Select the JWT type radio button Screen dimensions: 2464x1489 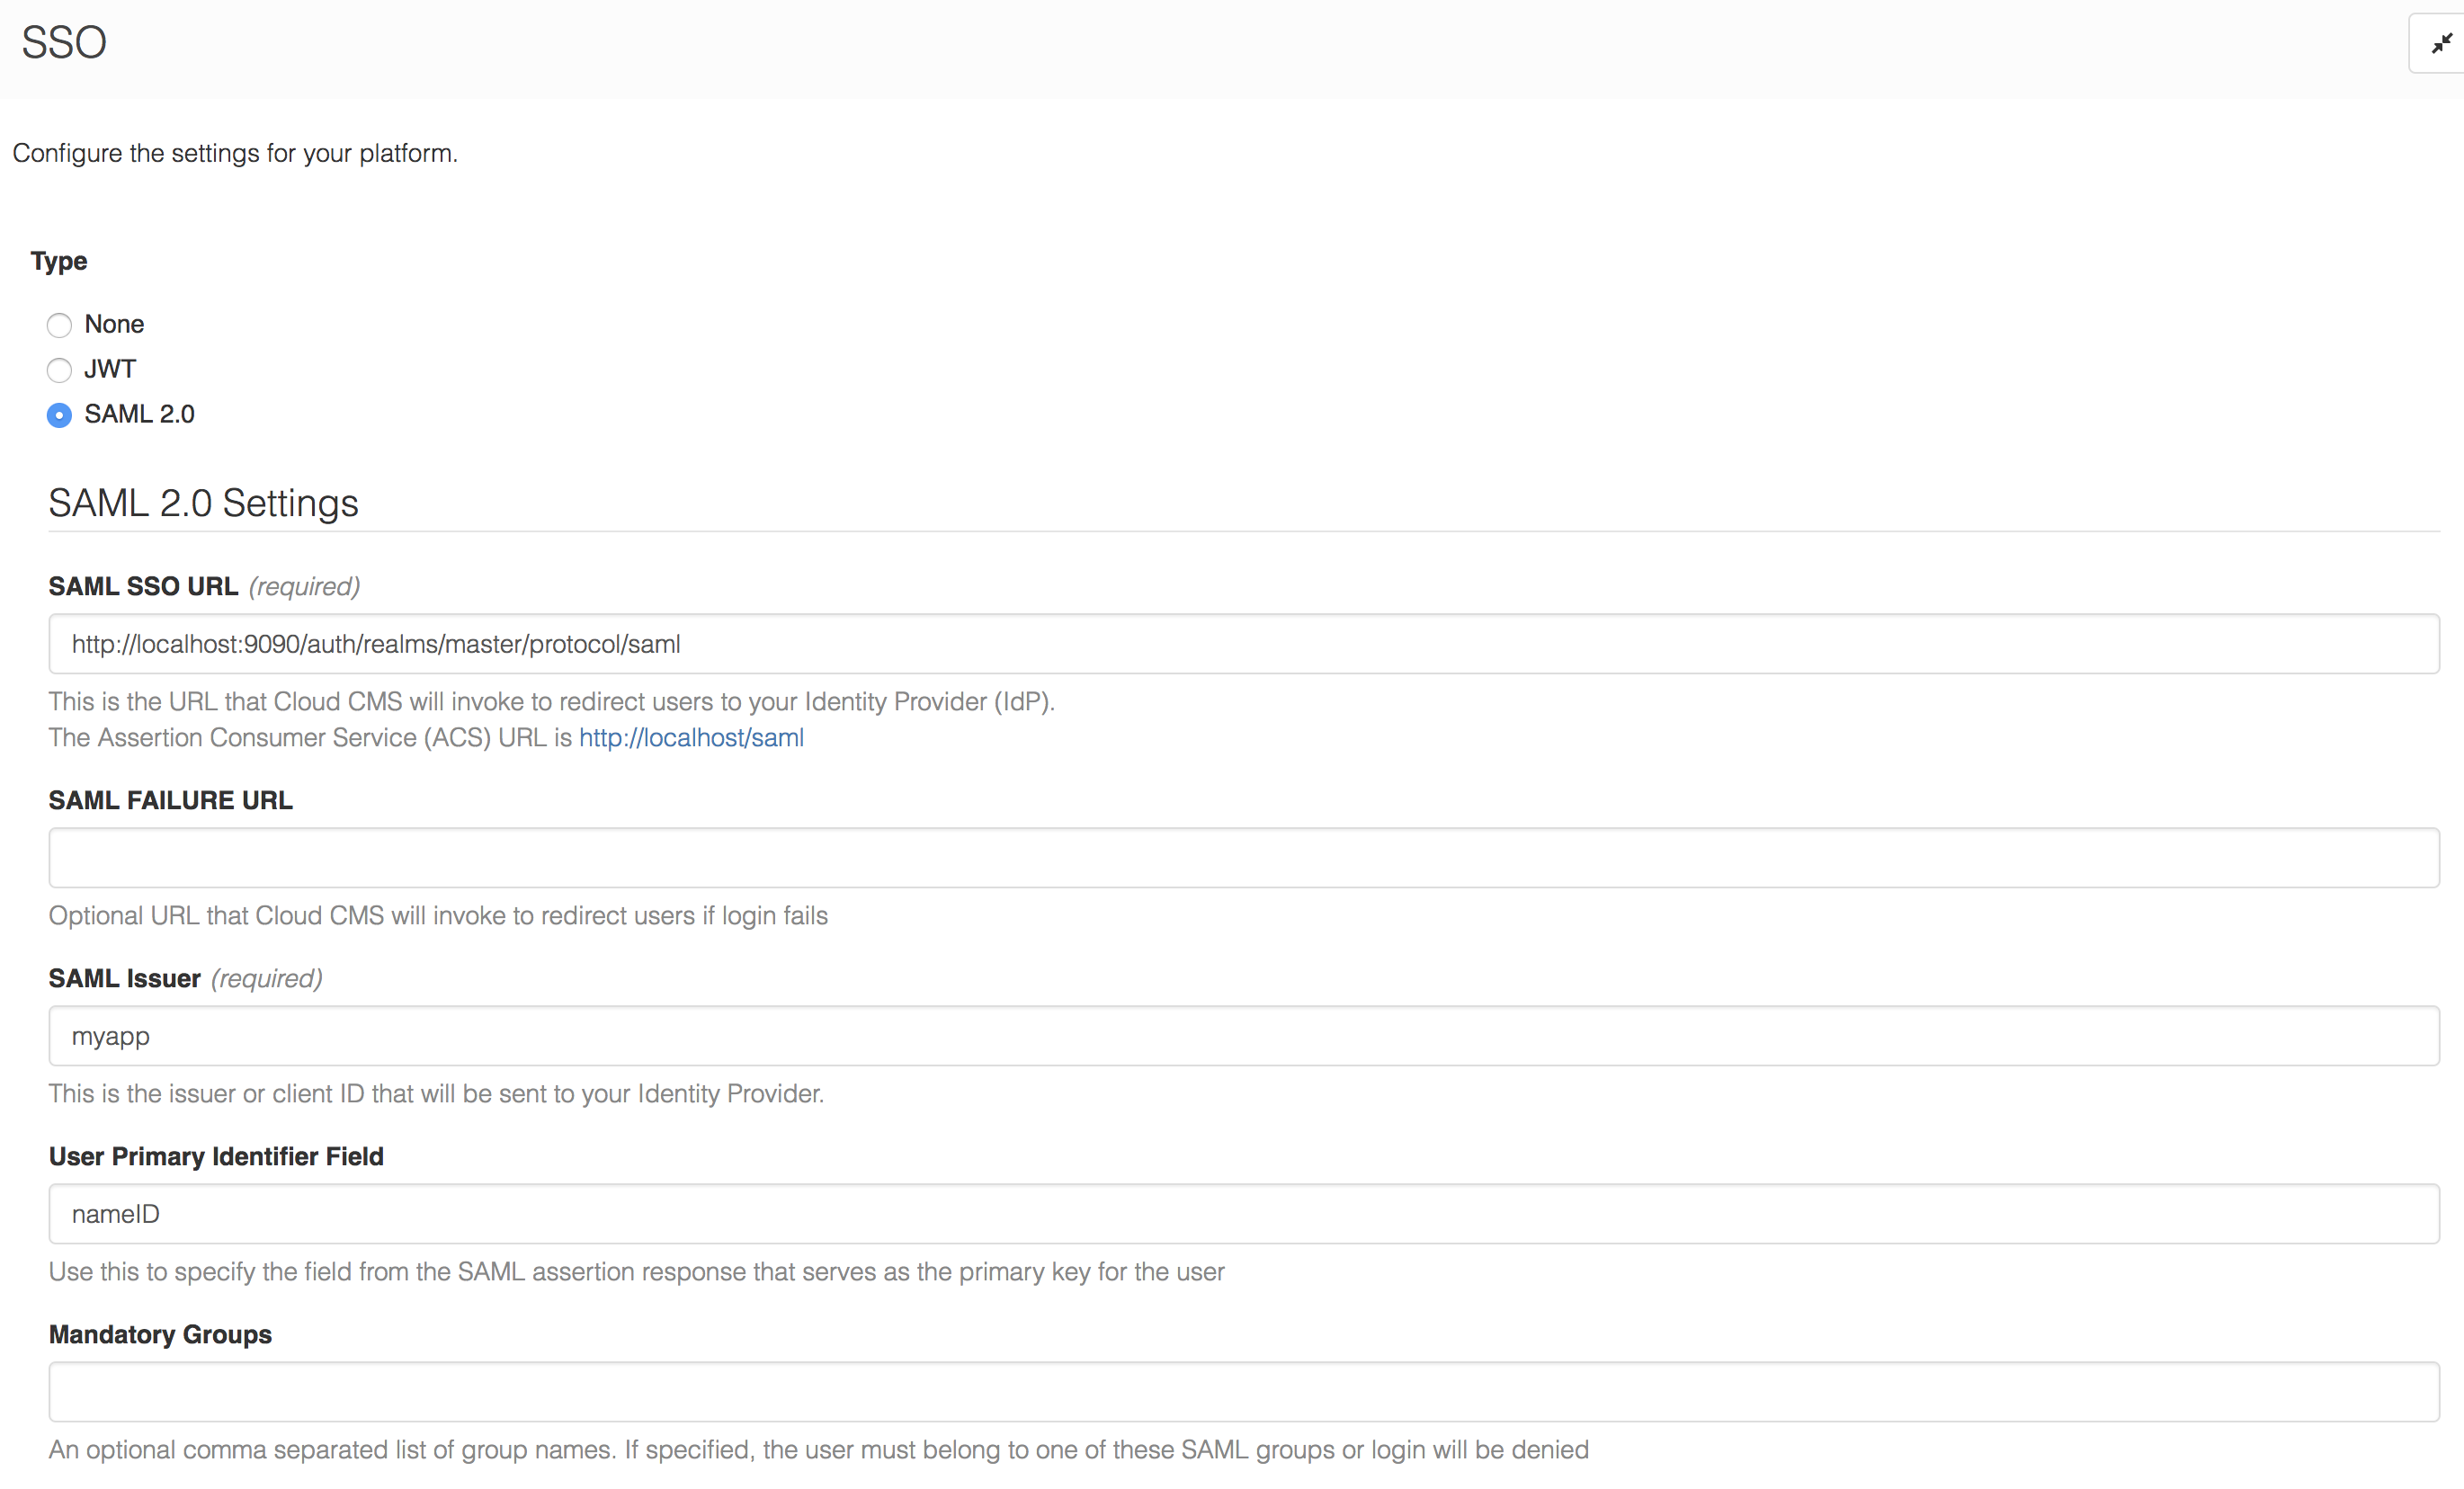[59, 370]
